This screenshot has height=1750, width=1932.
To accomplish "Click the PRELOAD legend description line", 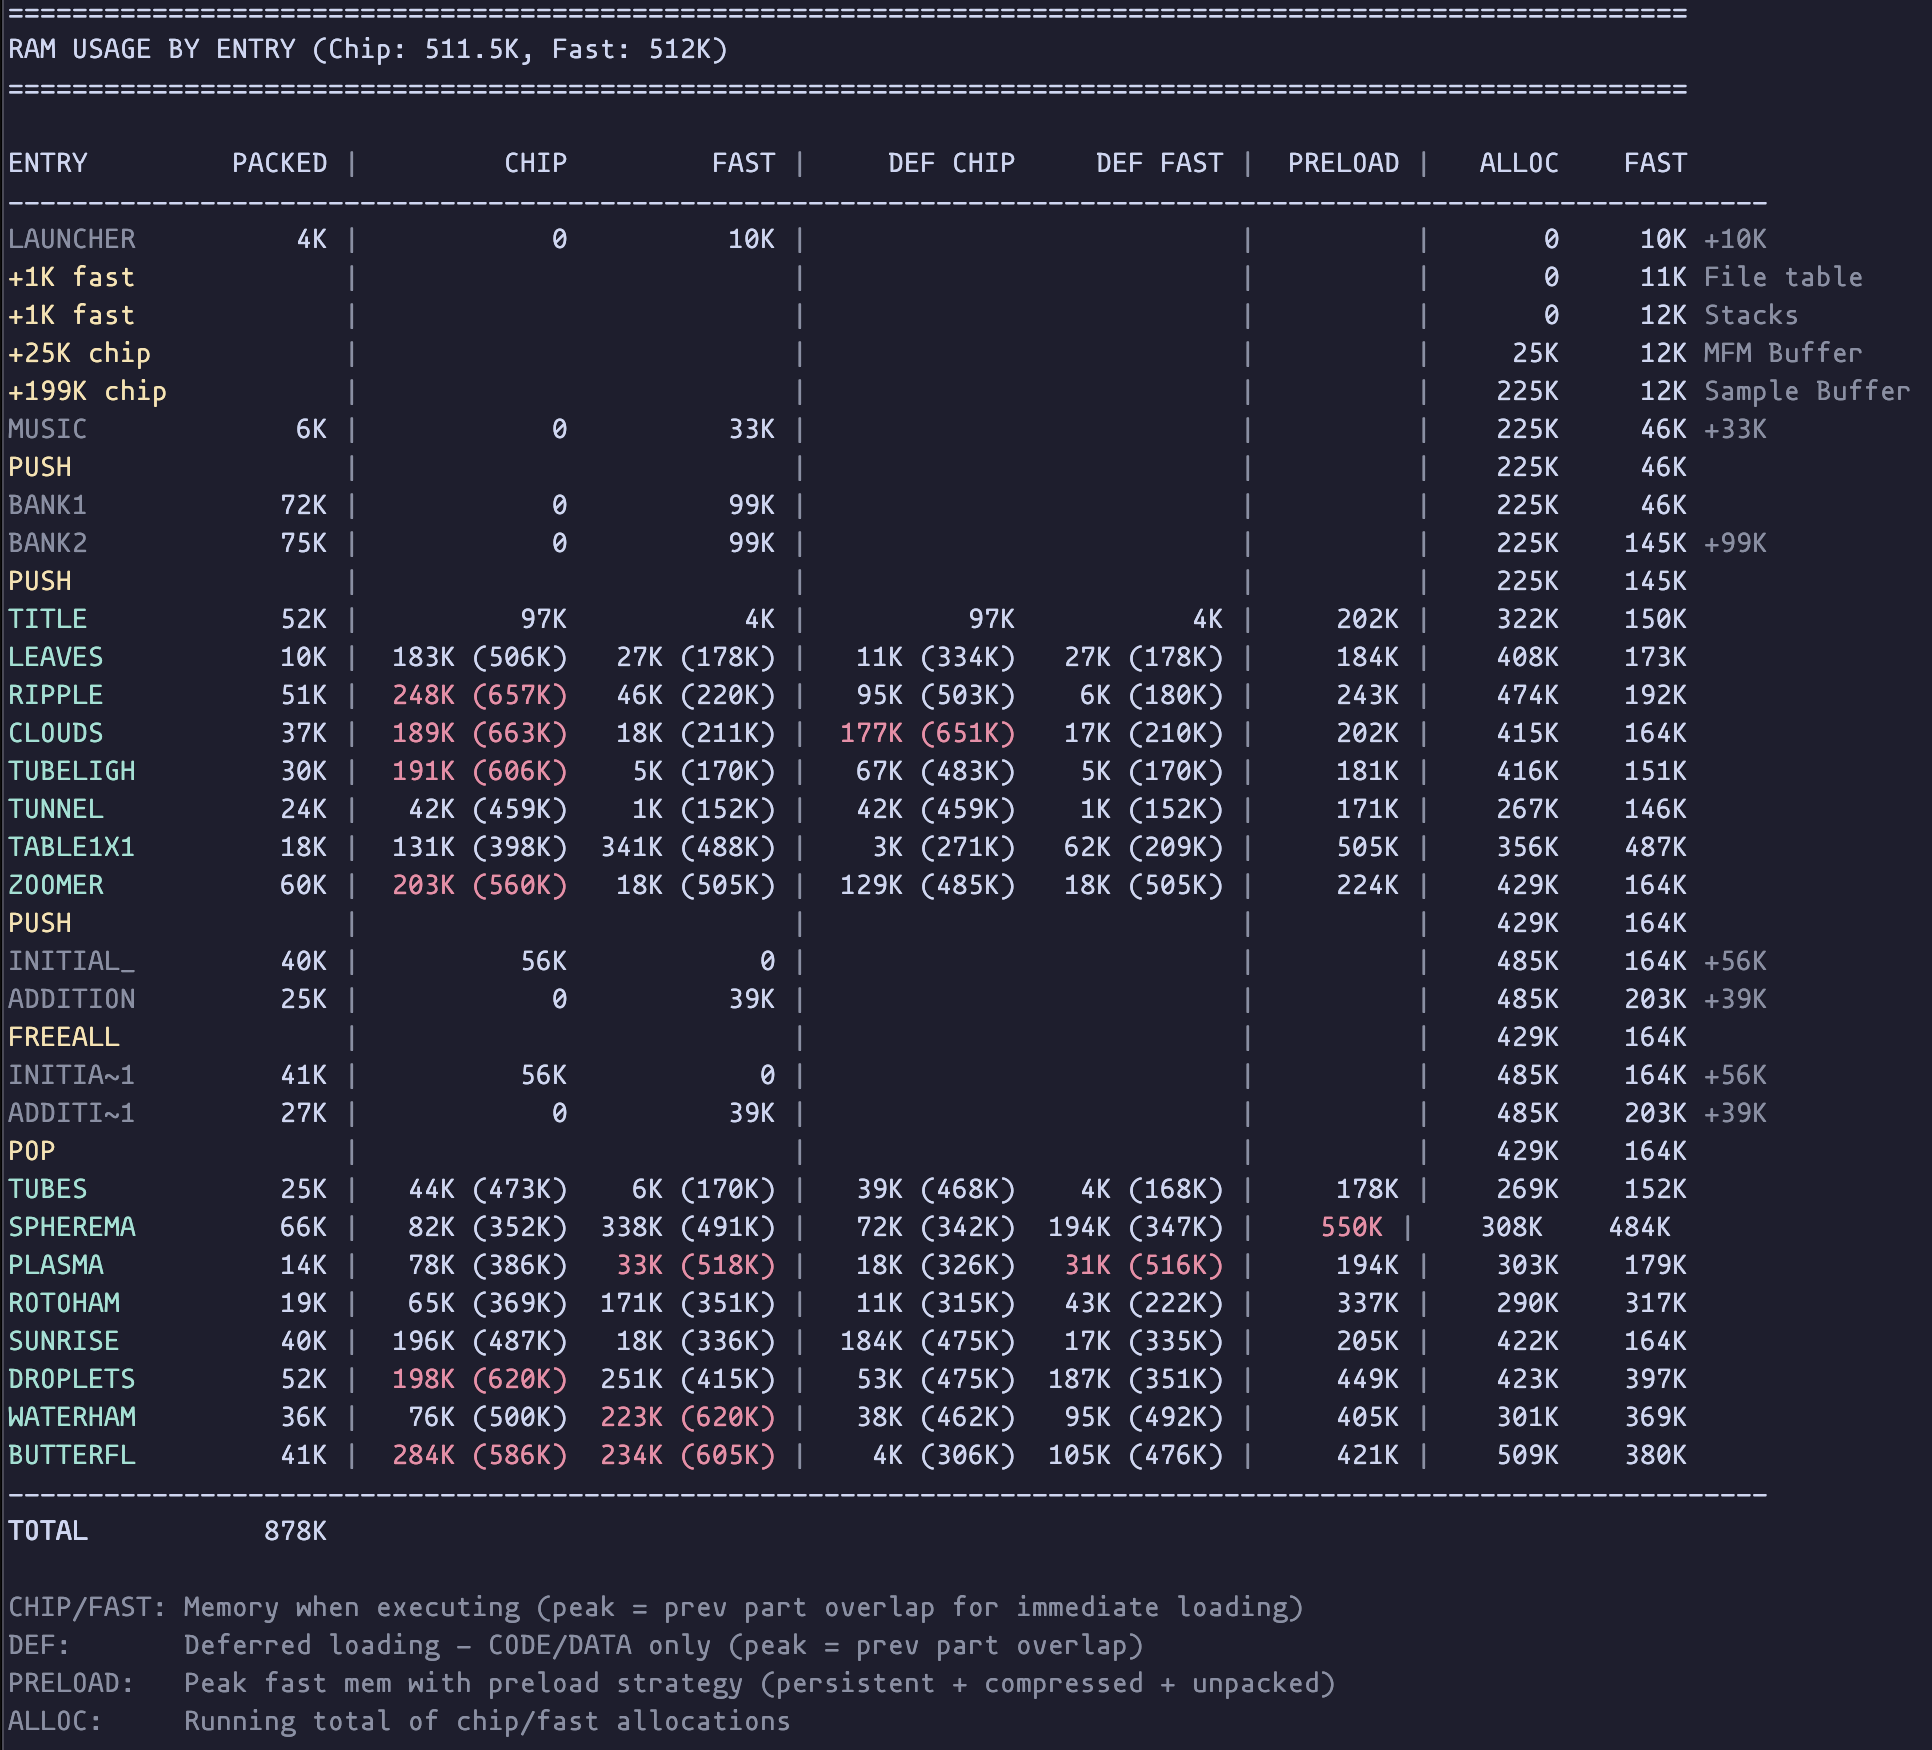I will 670,1683.
